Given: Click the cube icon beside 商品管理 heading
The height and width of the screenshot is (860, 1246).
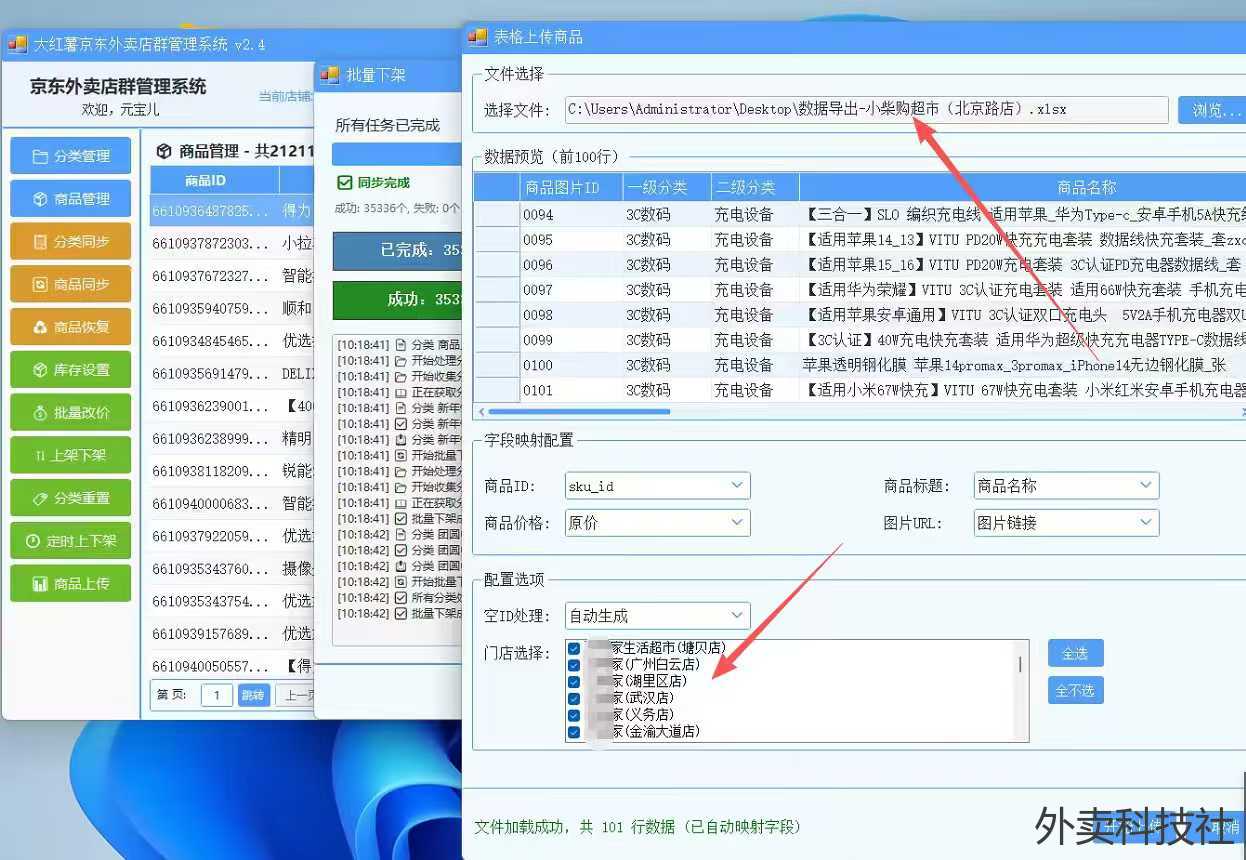Looking at the screenshot, I should (165, 151).
